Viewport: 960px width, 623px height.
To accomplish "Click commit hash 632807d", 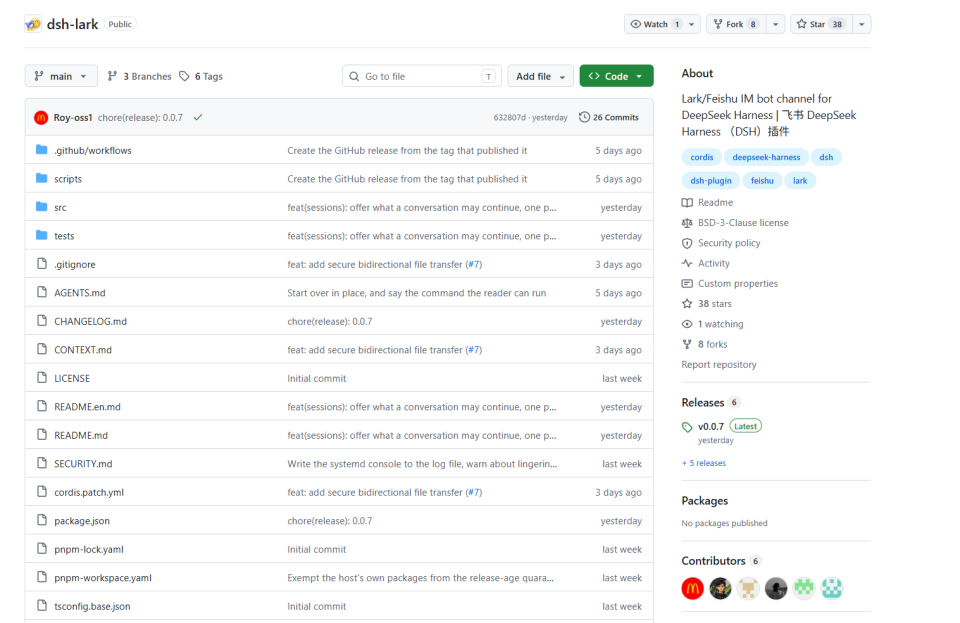I will 509,118.
